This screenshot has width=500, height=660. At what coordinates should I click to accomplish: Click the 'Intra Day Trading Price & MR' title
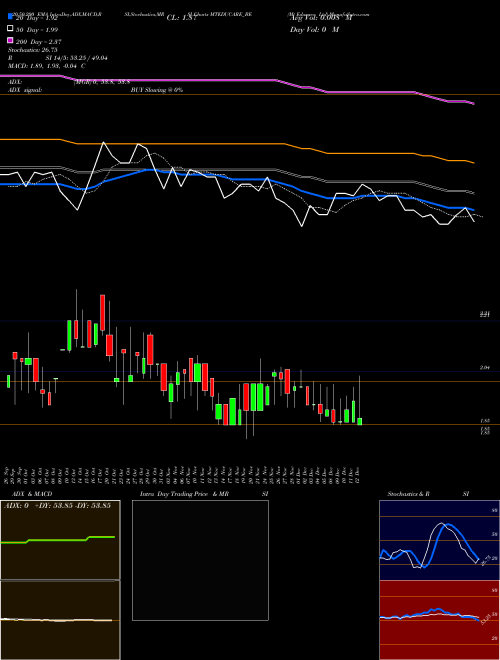(184, 494)
